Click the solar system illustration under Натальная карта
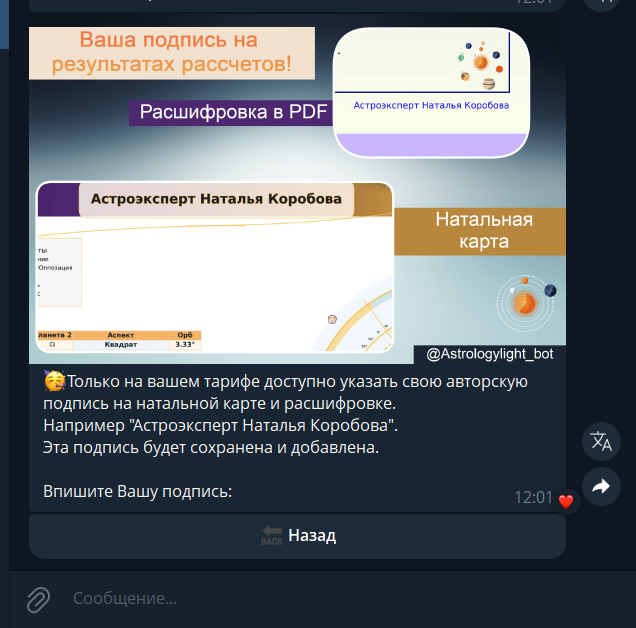Screen dimensions: 636x628 [526, 302]
